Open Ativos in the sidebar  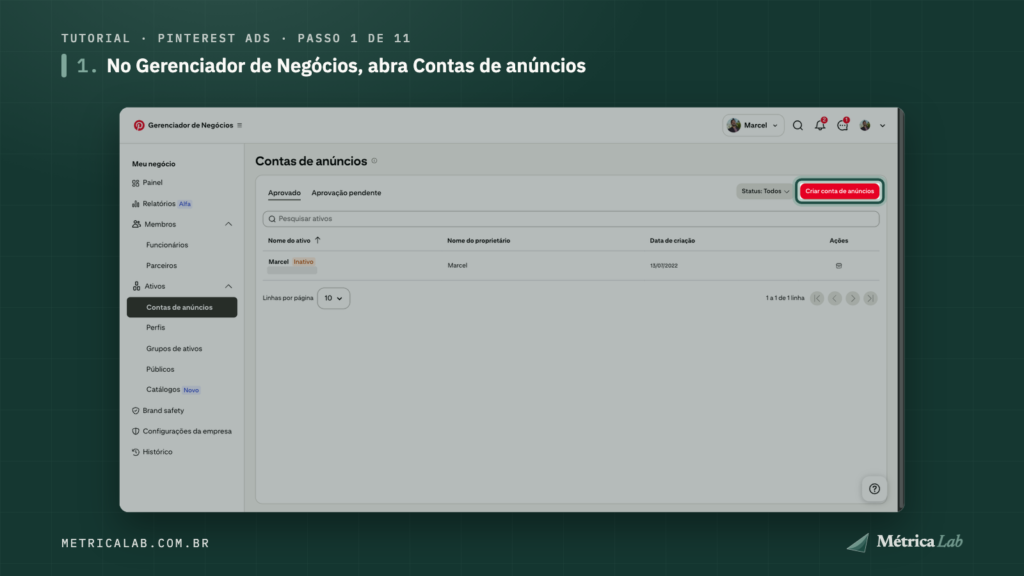coord(155,286)
